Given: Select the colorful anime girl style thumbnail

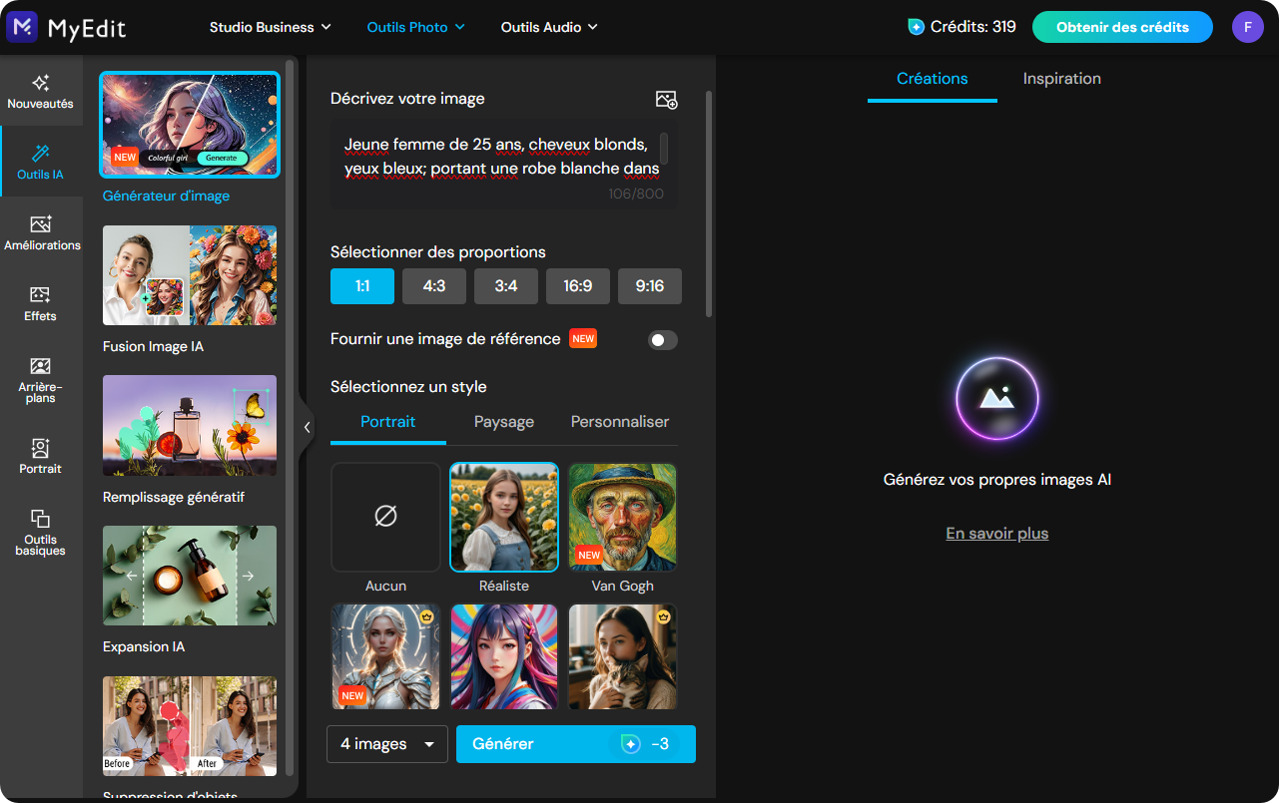Looking at the screenshot, I should (x=504, y=657).
